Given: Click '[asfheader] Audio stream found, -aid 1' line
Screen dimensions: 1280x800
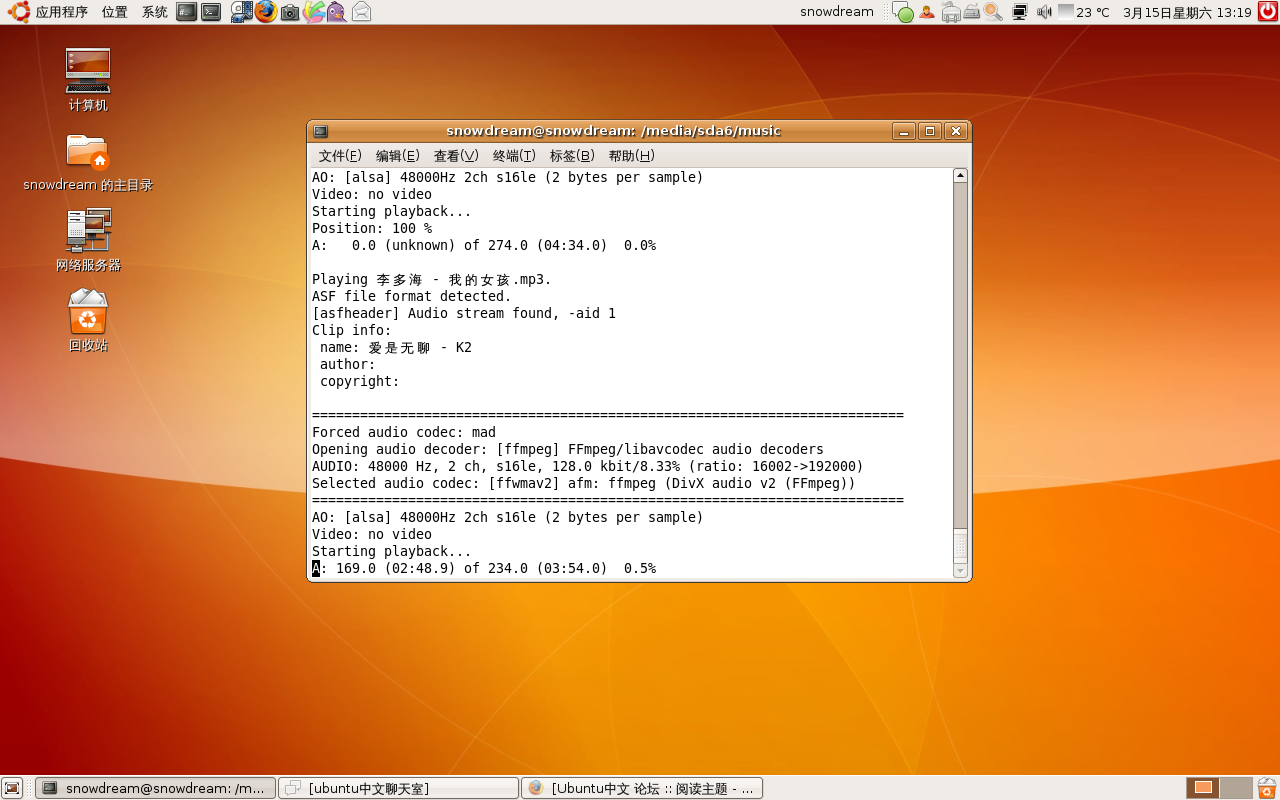Looking at the screenshot, I should (464, 313).
